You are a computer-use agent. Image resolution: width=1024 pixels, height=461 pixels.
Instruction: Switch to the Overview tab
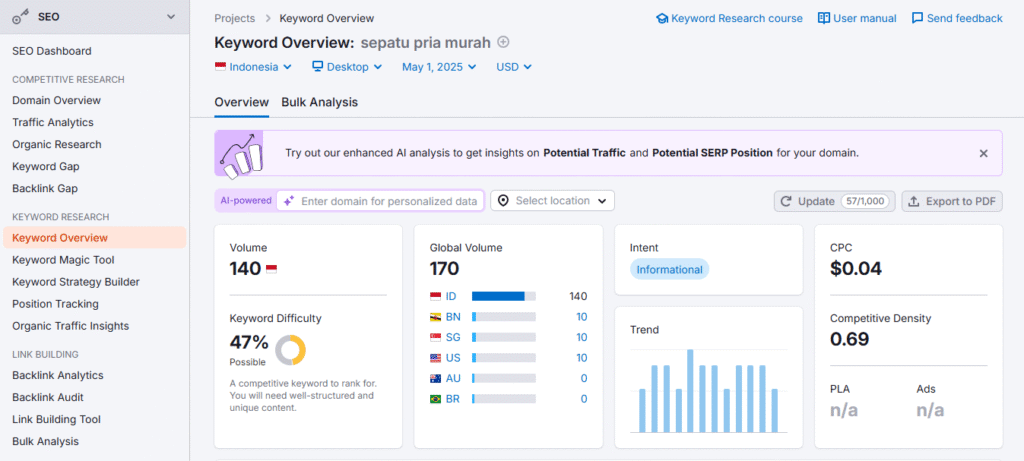(x=242, y=103)
